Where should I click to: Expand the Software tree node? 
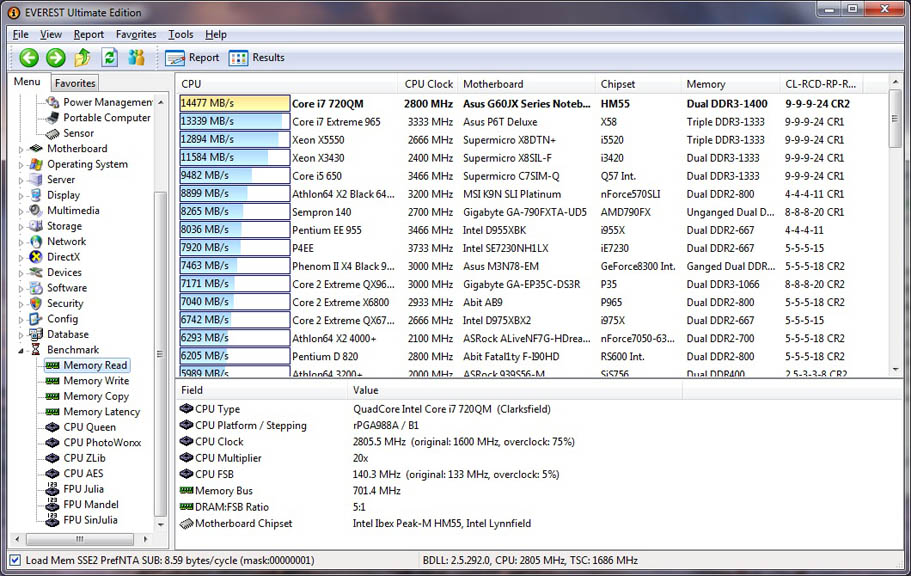(x=21, y=288)
